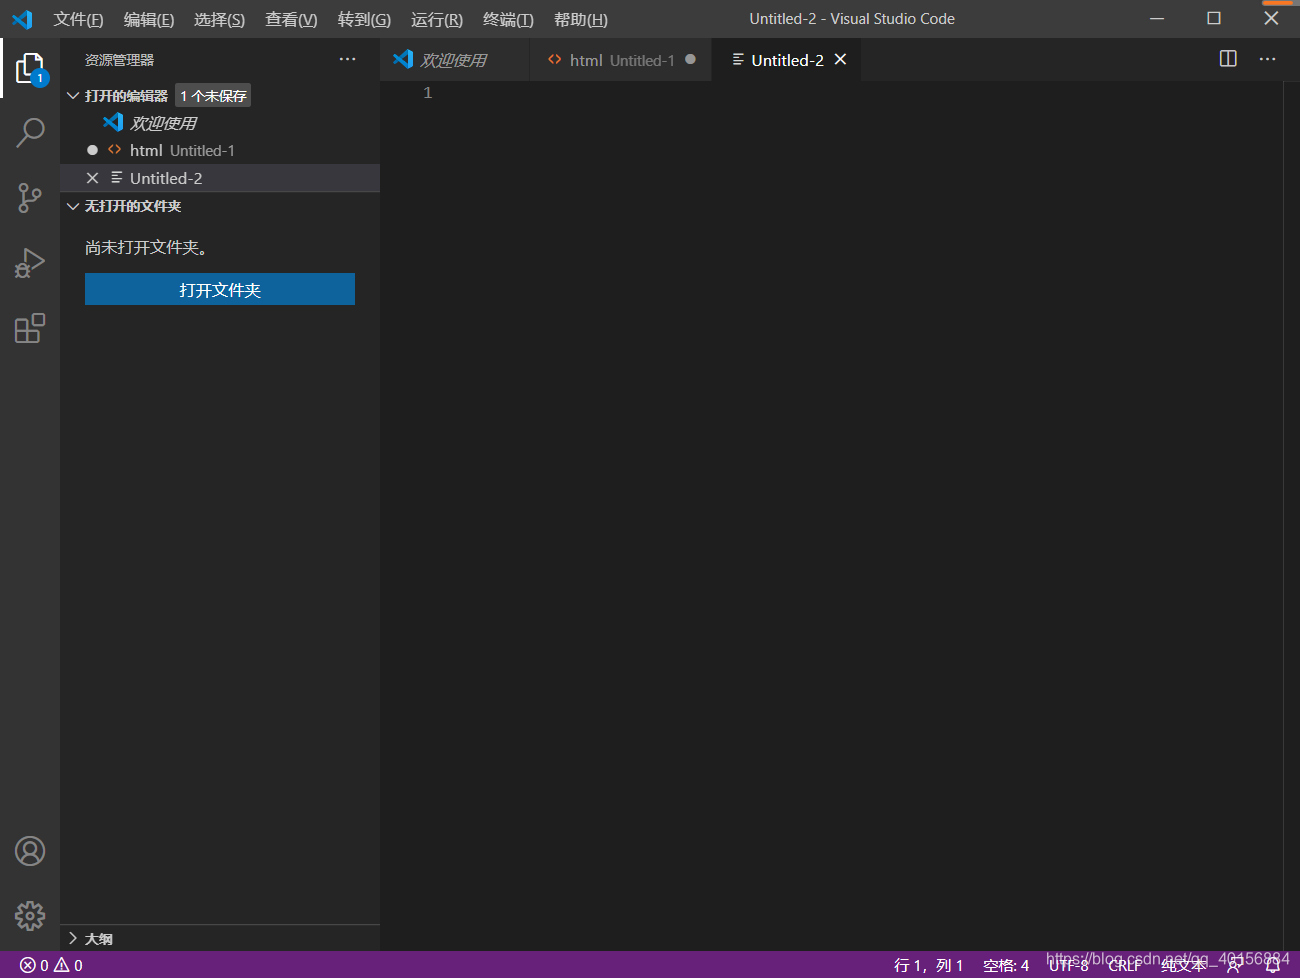Click the 纯文本 language mode status
Image resolution: width=1300 pixels, height=978 pixels.
tap(1184, 965)
